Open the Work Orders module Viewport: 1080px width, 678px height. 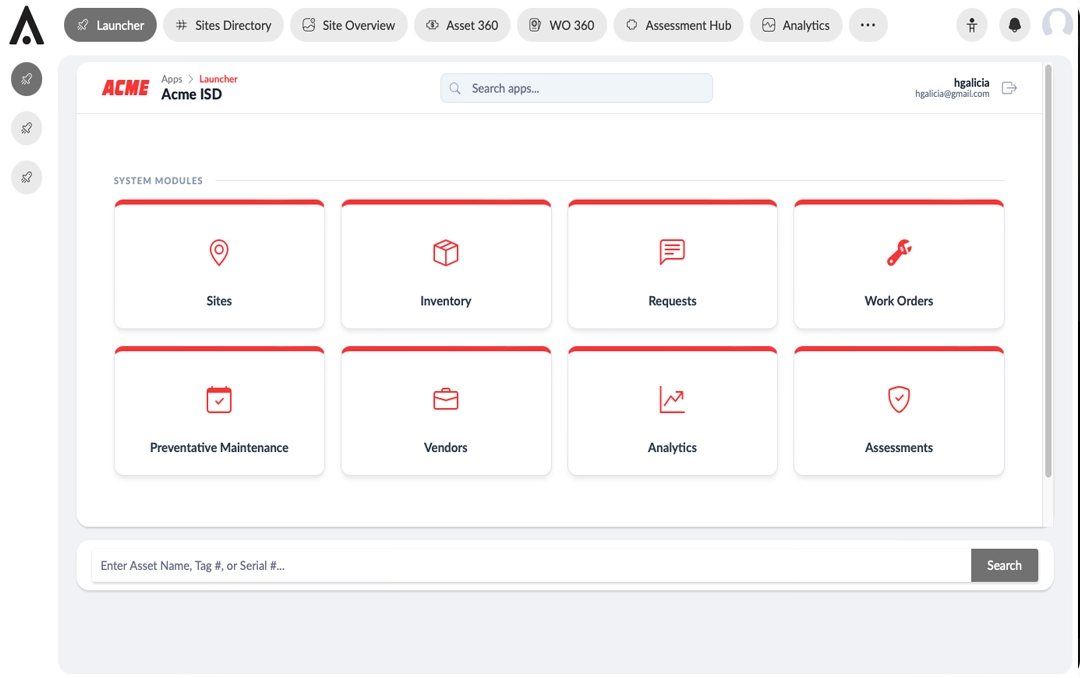tap(898, 263)
